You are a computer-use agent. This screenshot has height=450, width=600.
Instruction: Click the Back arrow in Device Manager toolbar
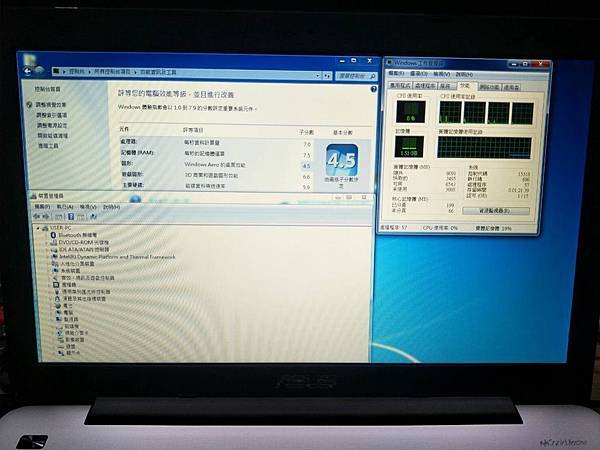(37, 217)
